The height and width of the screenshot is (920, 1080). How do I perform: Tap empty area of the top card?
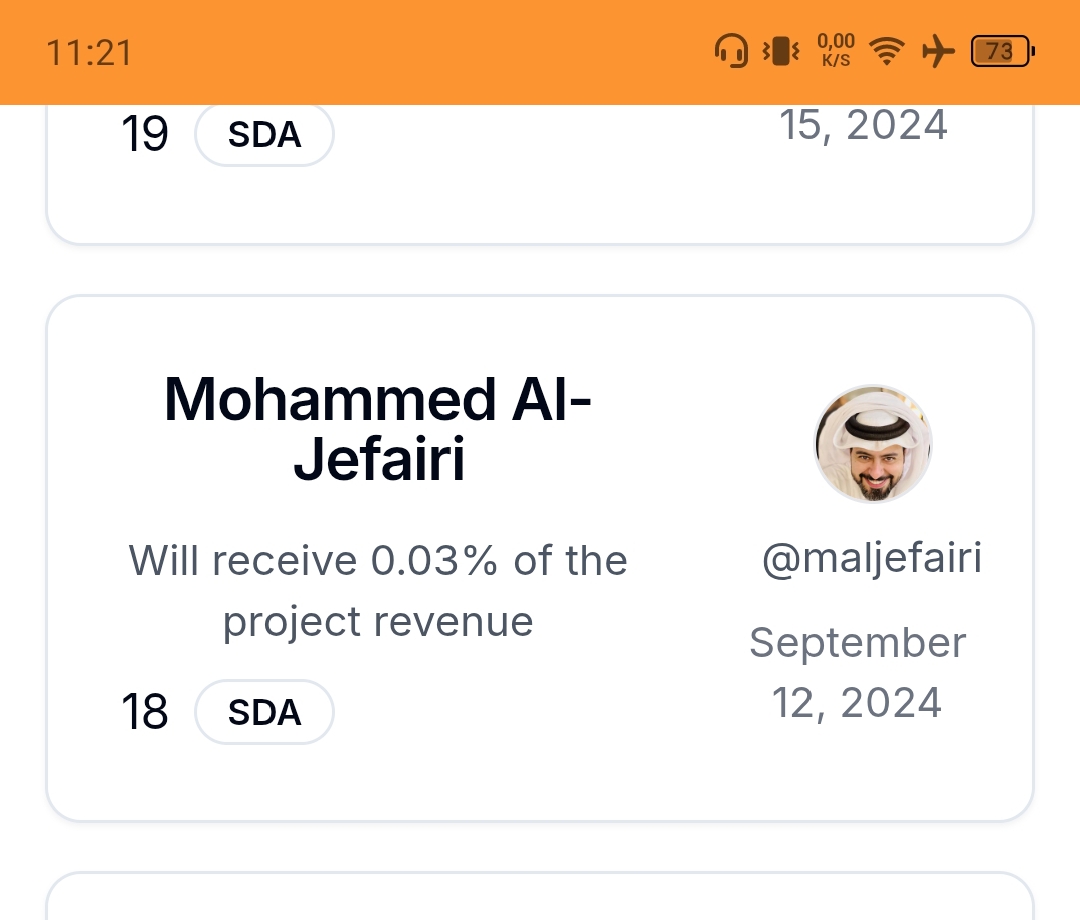[x=540, y=200]
